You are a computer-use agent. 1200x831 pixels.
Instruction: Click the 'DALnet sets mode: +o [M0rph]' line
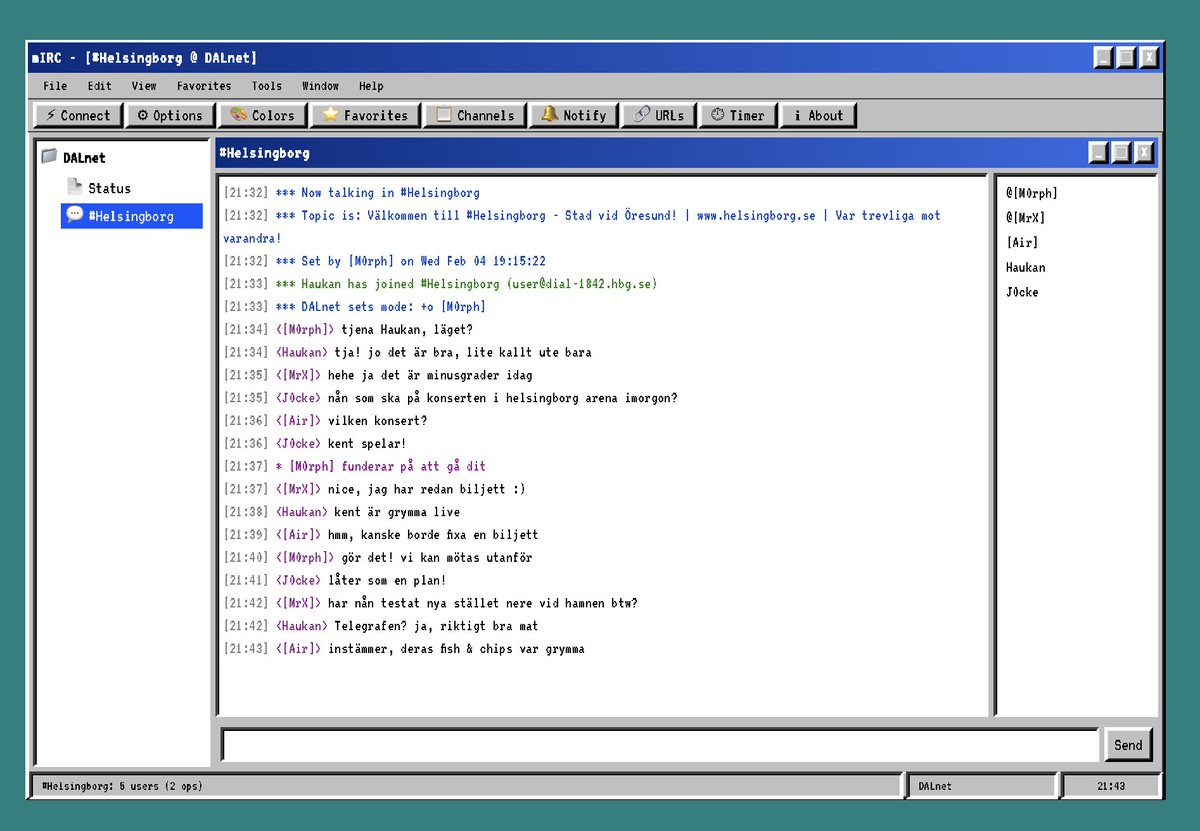click(380, 307)
